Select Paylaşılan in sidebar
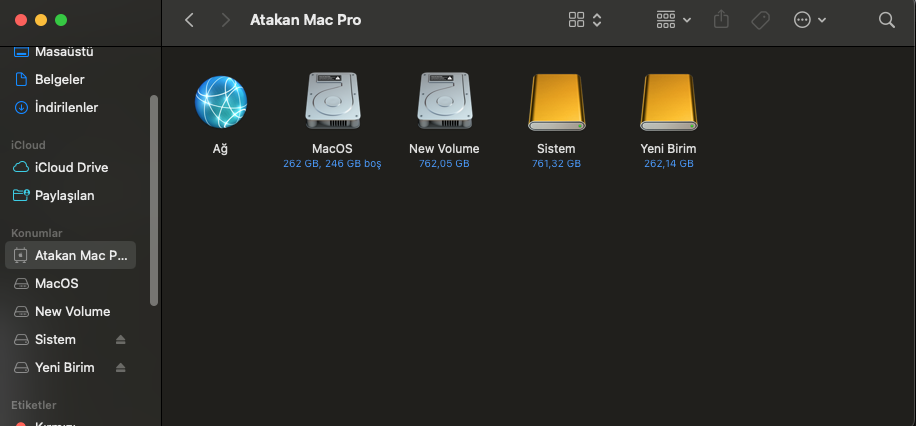This screenshot has height=426, width=916. pos(64,196)
